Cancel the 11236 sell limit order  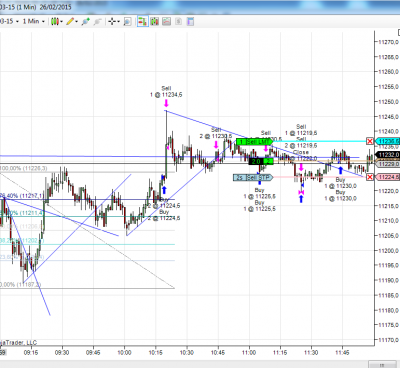click(x=370, y=141)
